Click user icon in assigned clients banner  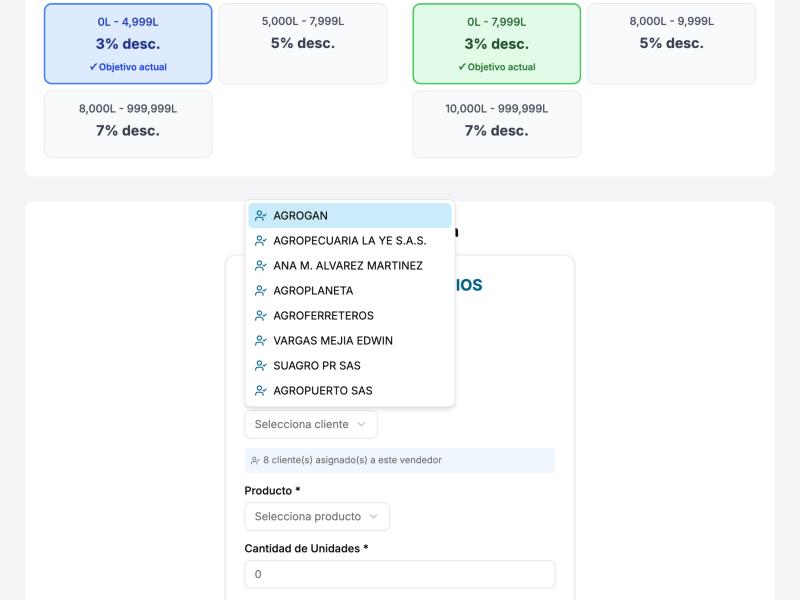[x=255, y=460]
